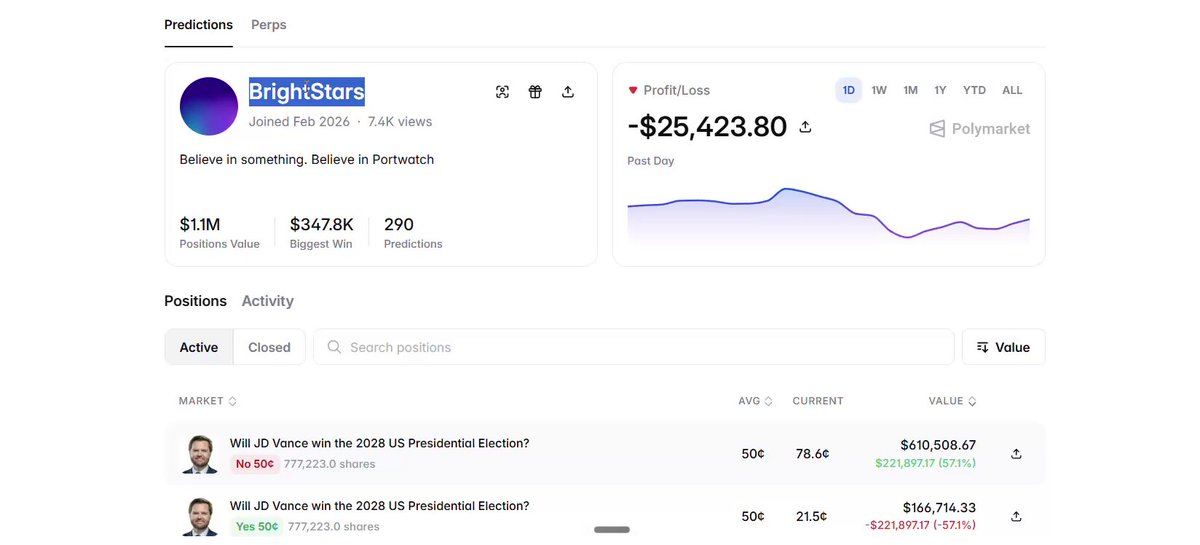Select the 1M profit range
This screenshot has width=1200, height=545.
coord(910,90)
